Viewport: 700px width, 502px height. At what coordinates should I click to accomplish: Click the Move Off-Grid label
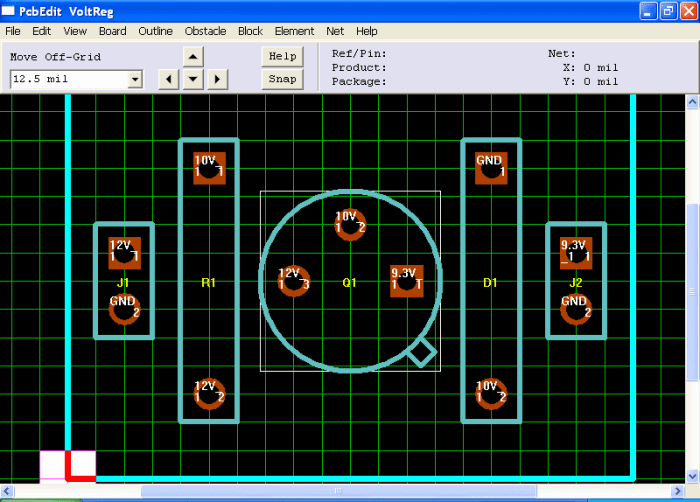[55, 57]
